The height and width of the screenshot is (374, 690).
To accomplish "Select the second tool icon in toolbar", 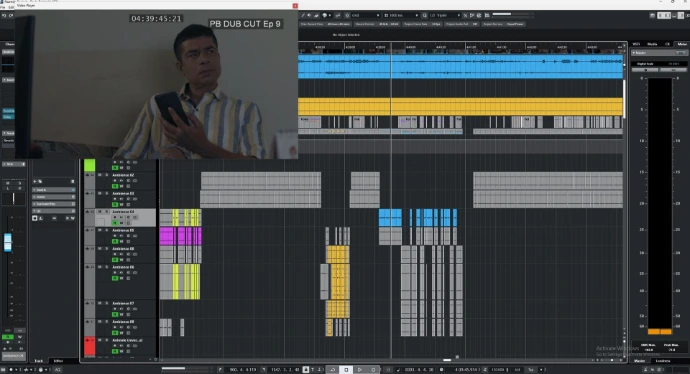I will (x=309, y=15).
